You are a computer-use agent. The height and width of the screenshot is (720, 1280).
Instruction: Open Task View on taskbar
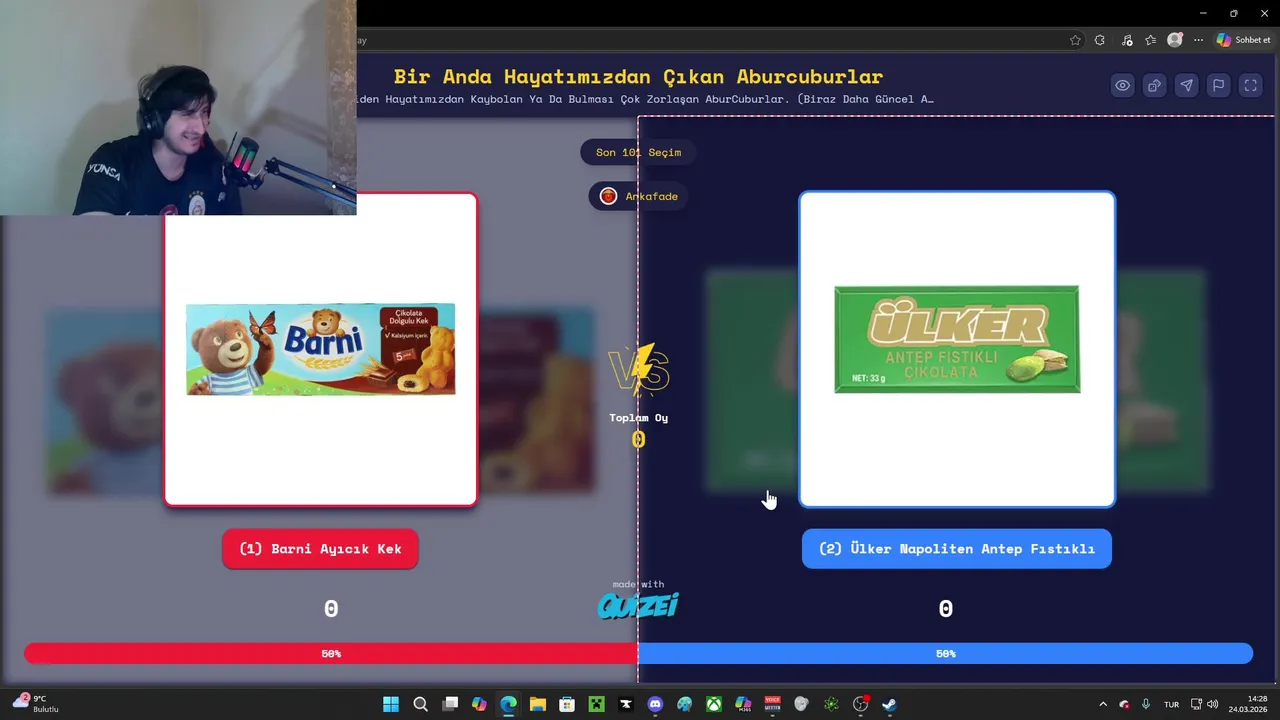(450, 704)
